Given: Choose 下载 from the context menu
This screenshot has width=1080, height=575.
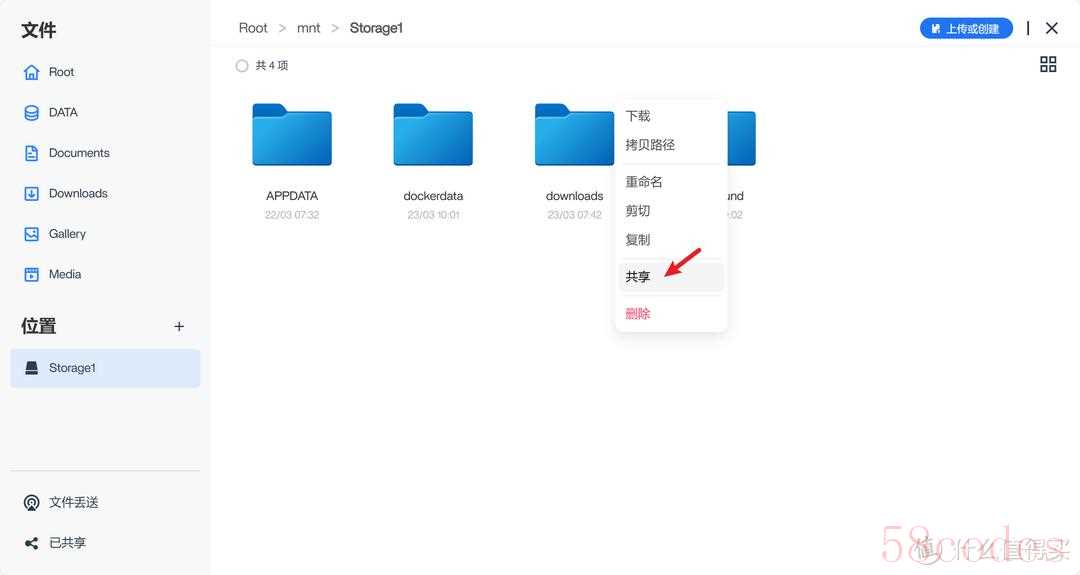Looking at the screenshot, I should (638, 116).
